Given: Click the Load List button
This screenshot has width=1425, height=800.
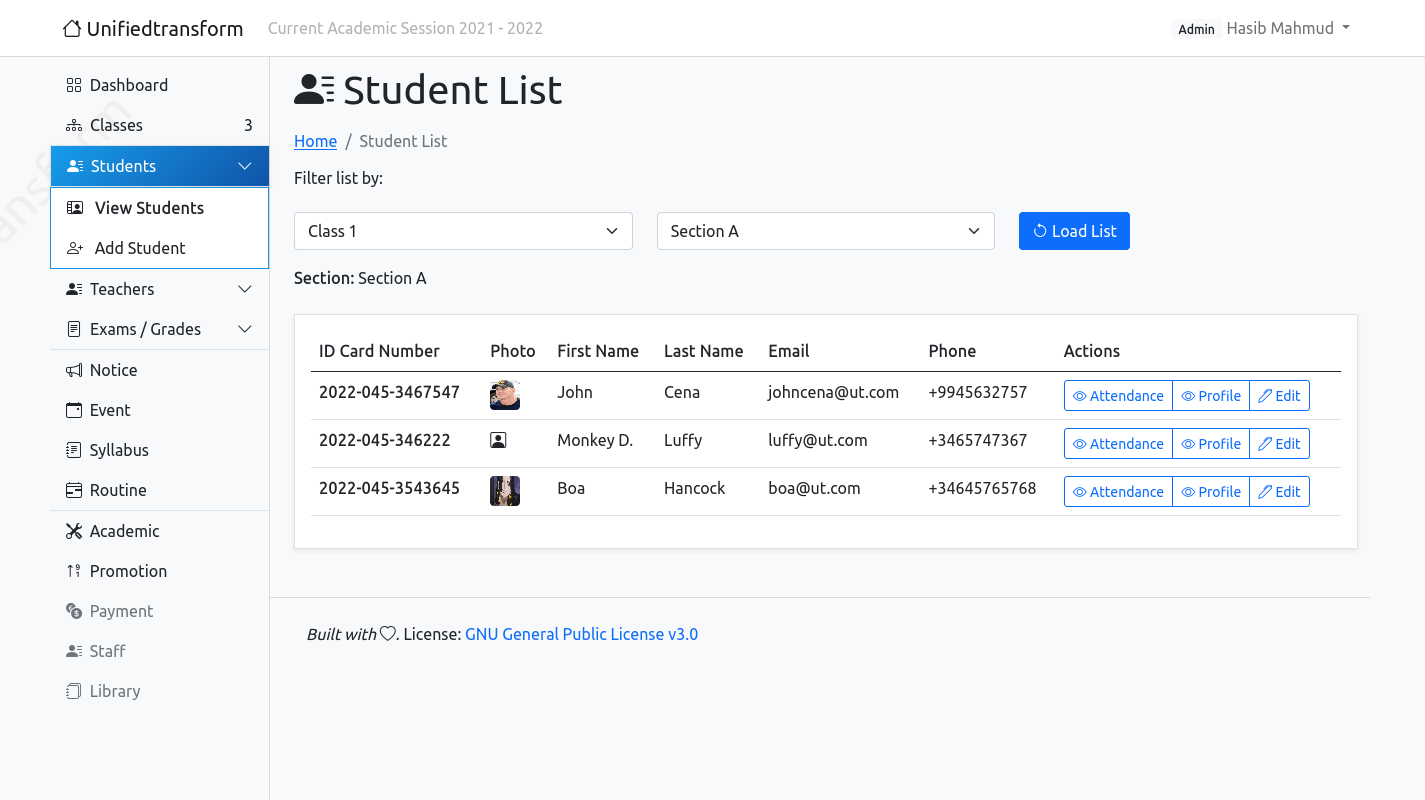Looking at the screenshot, I should 1074,231.
